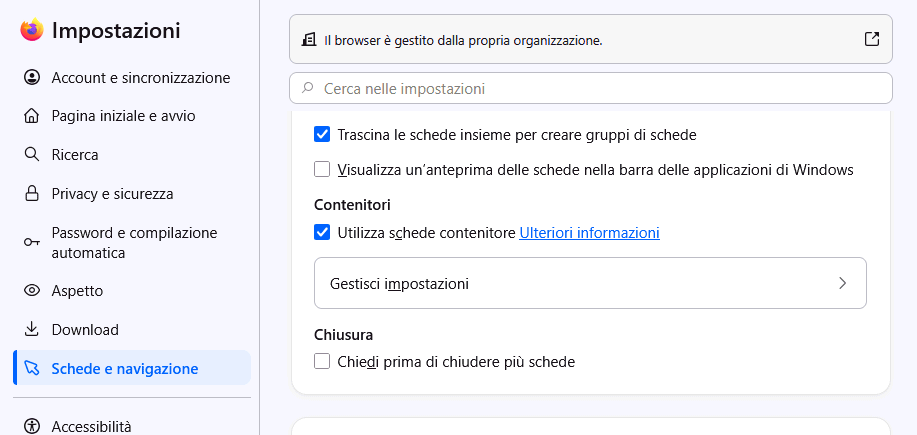The height and width of the screenshot is (435, 917).
Task: Click the organization building icon in banner
Action: click(308, 40)
